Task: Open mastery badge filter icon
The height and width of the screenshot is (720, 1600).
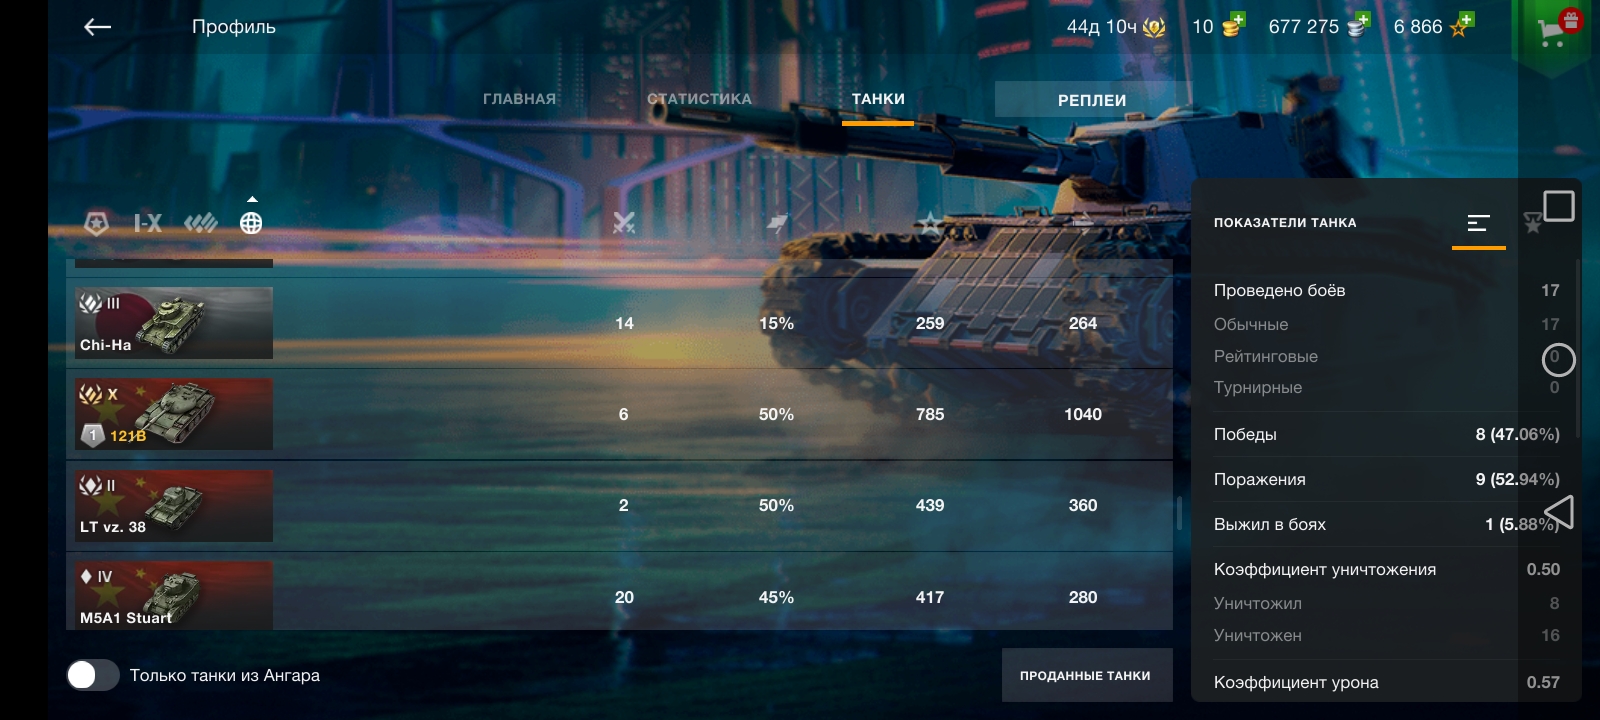Action: pos(96,223)
